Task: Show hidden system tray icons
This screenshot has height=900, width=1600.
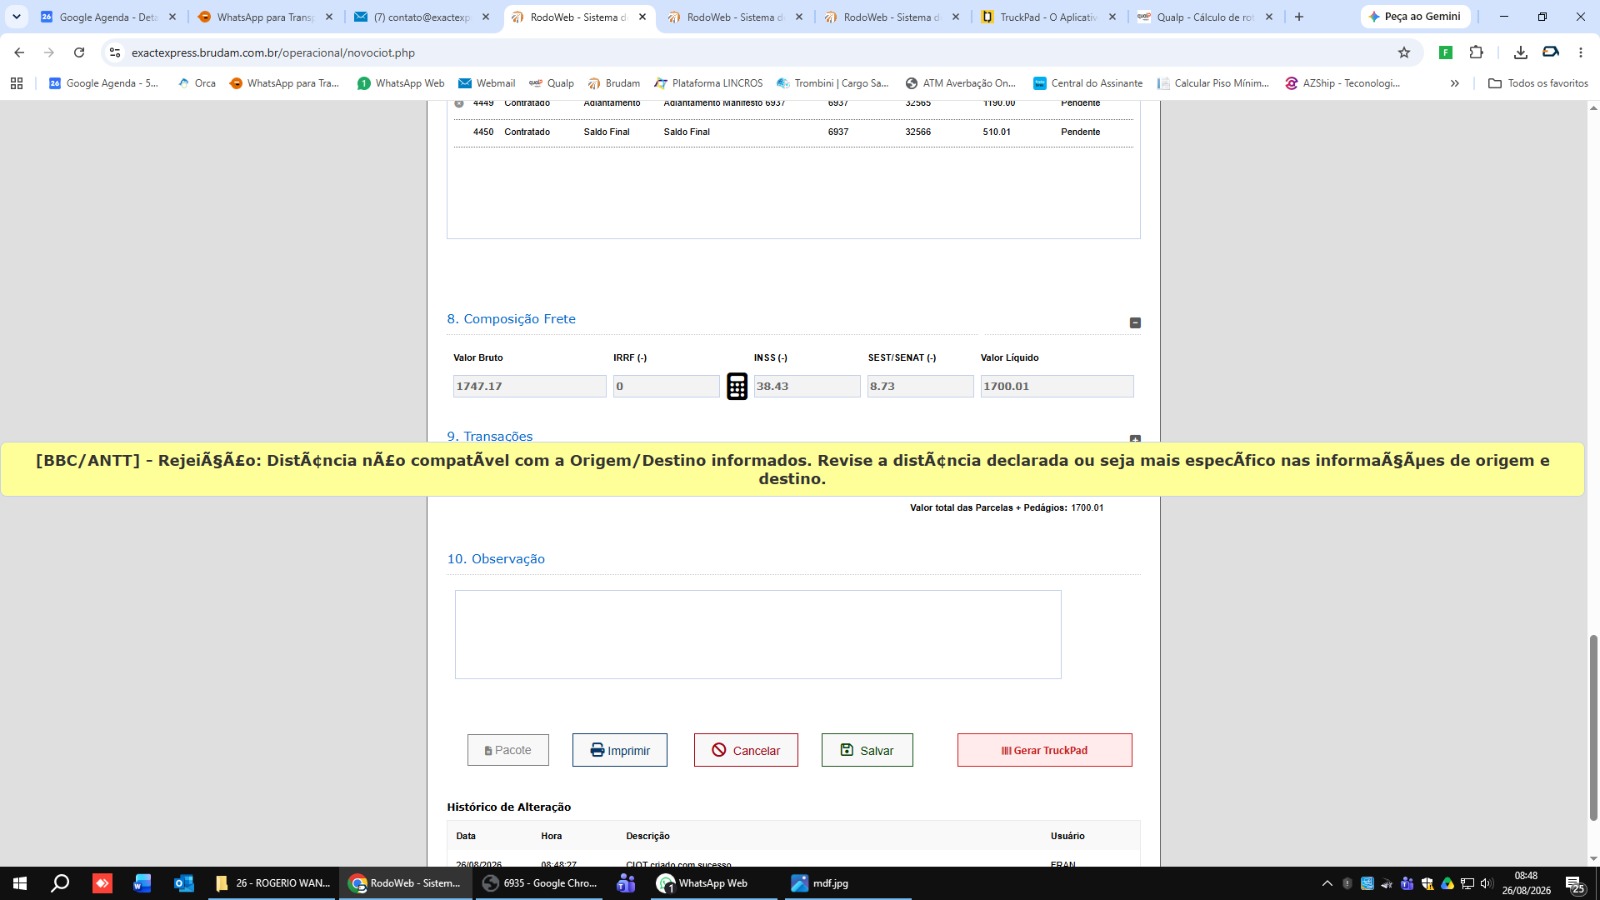Action: point(1327,883)
